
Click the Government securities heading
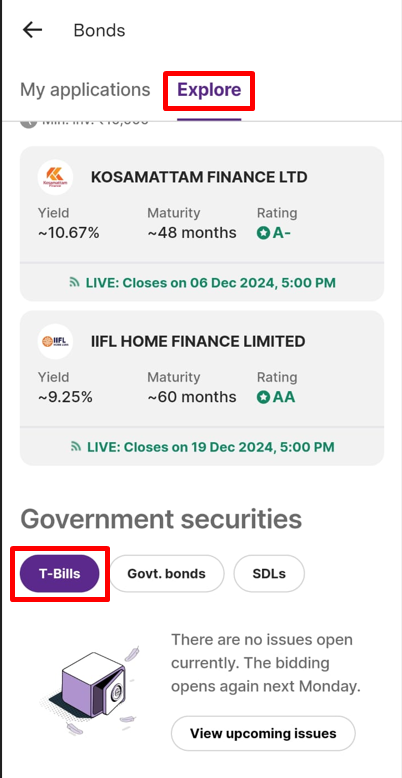[161, 519]
